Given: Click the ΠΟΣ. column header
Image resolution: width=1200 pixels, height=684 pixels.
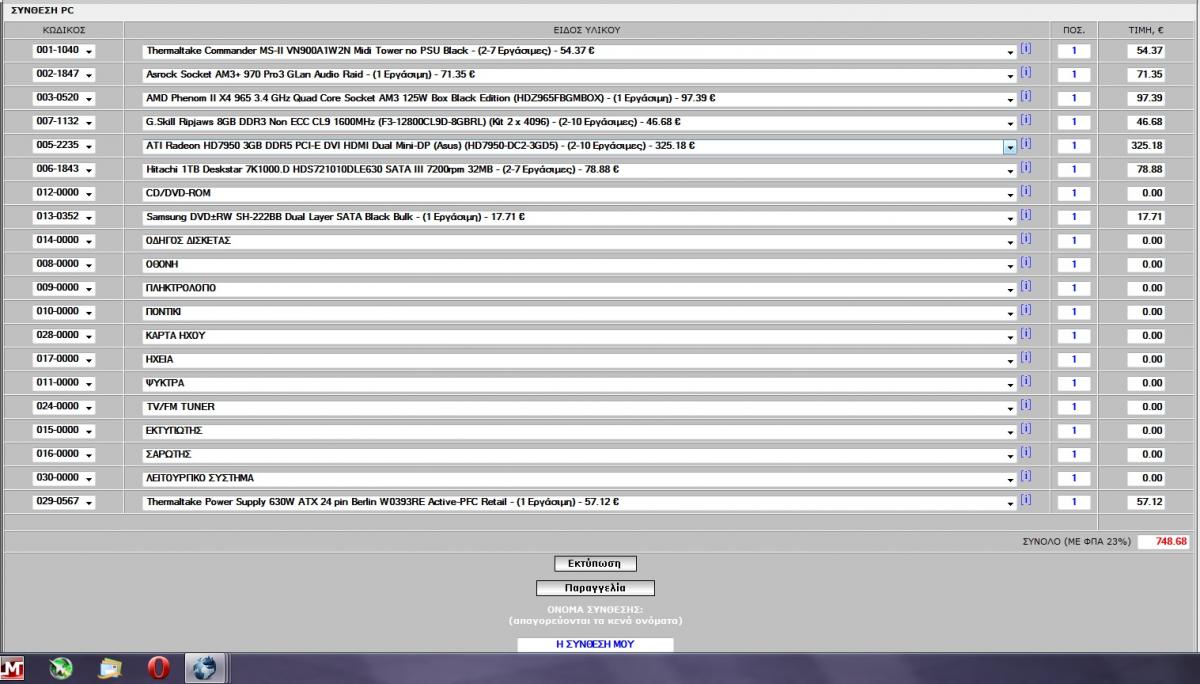Looking at the screenshot, I should [1075, 30].
